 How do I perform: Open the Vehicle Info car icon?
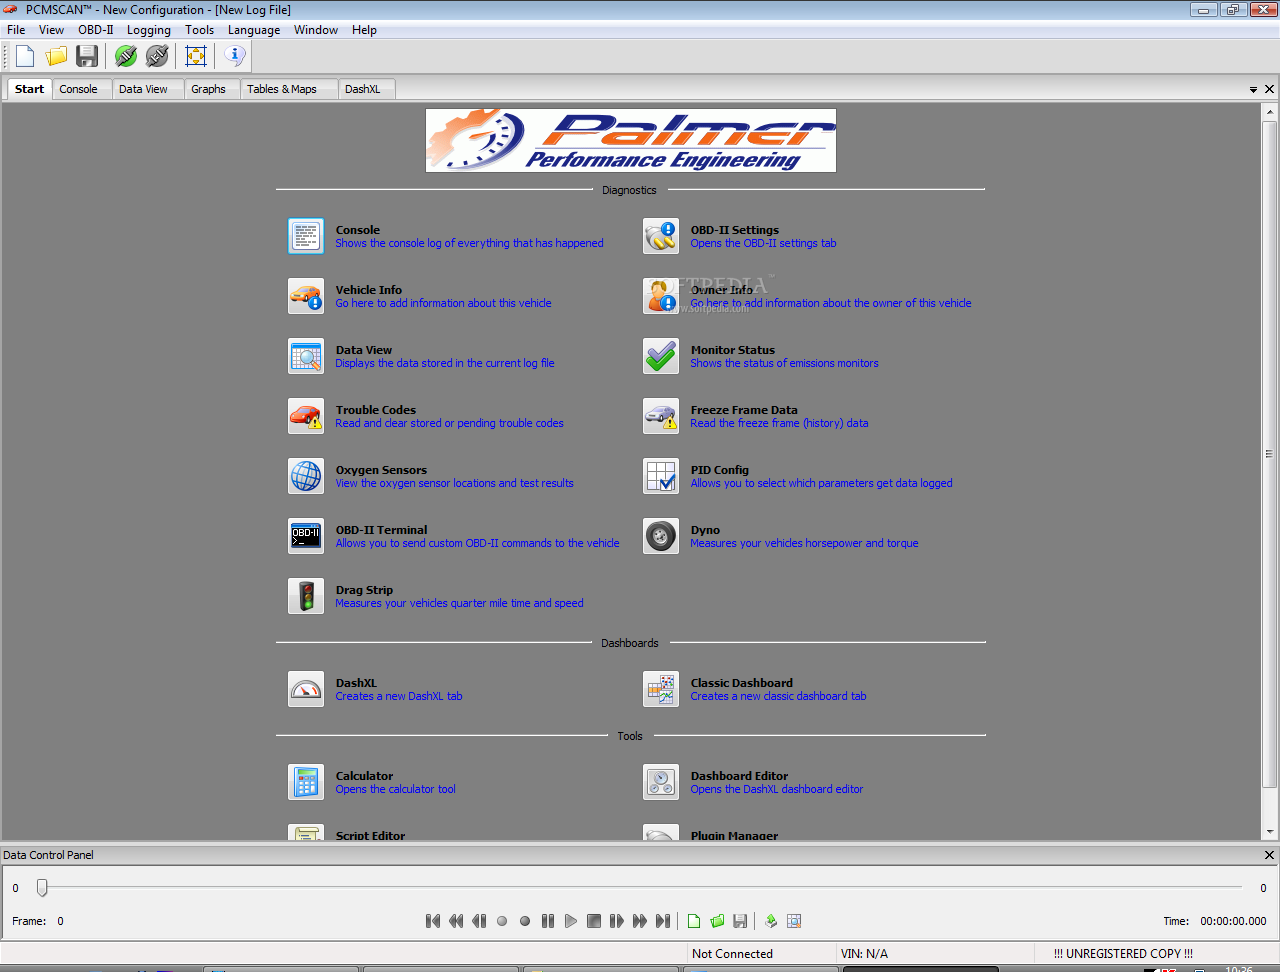(x=306, y=296)
